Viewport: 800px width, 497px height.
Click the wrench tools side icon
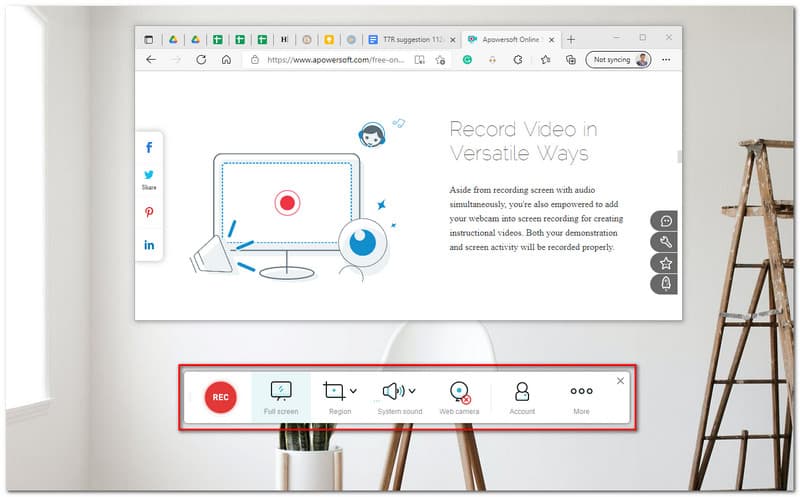(x=666, y=242)
